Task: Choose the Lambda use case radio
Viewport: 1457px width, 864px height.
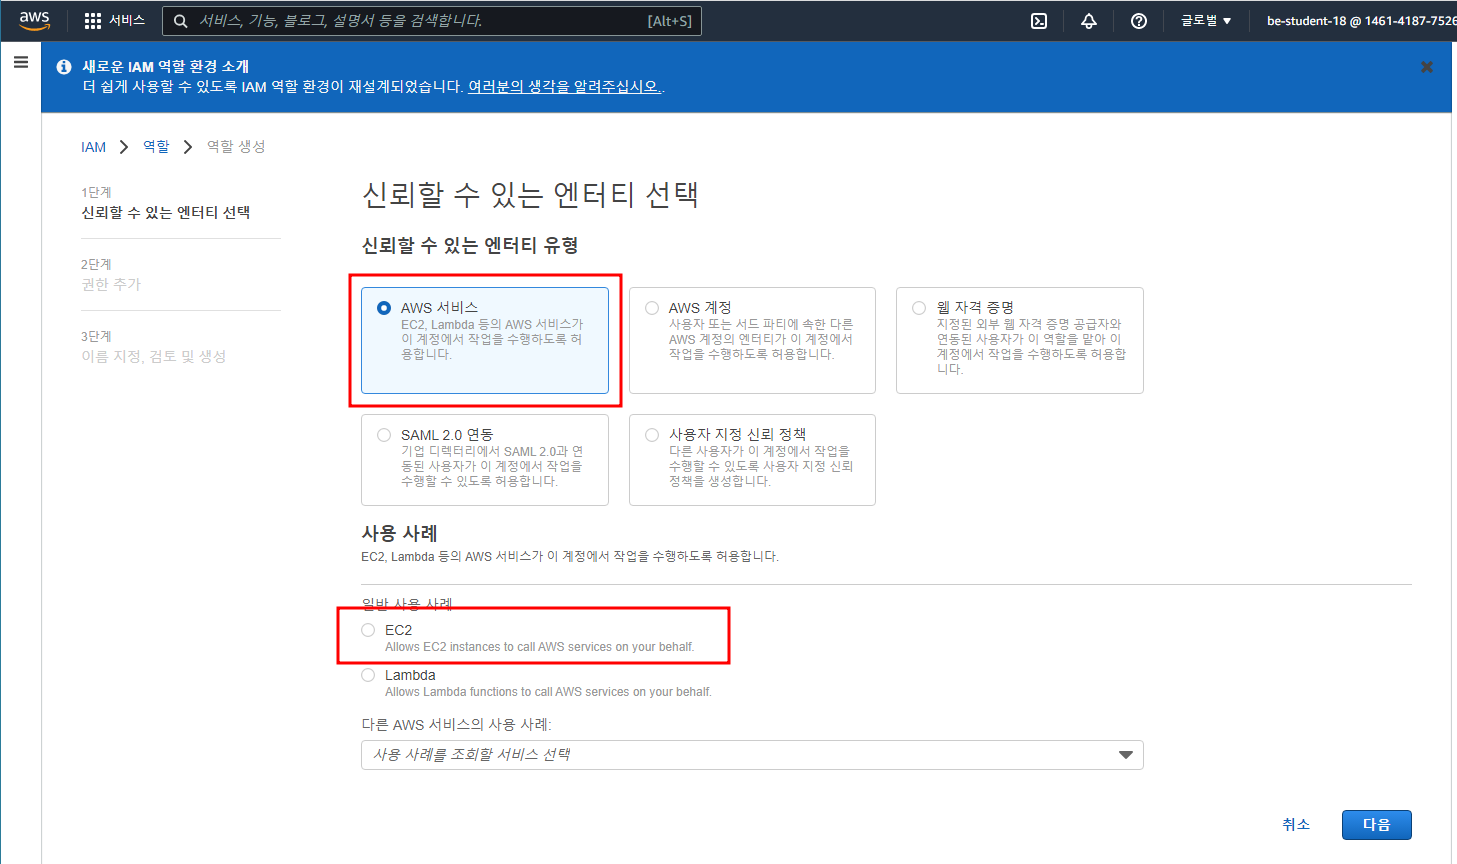Action: tap(368, 675)
